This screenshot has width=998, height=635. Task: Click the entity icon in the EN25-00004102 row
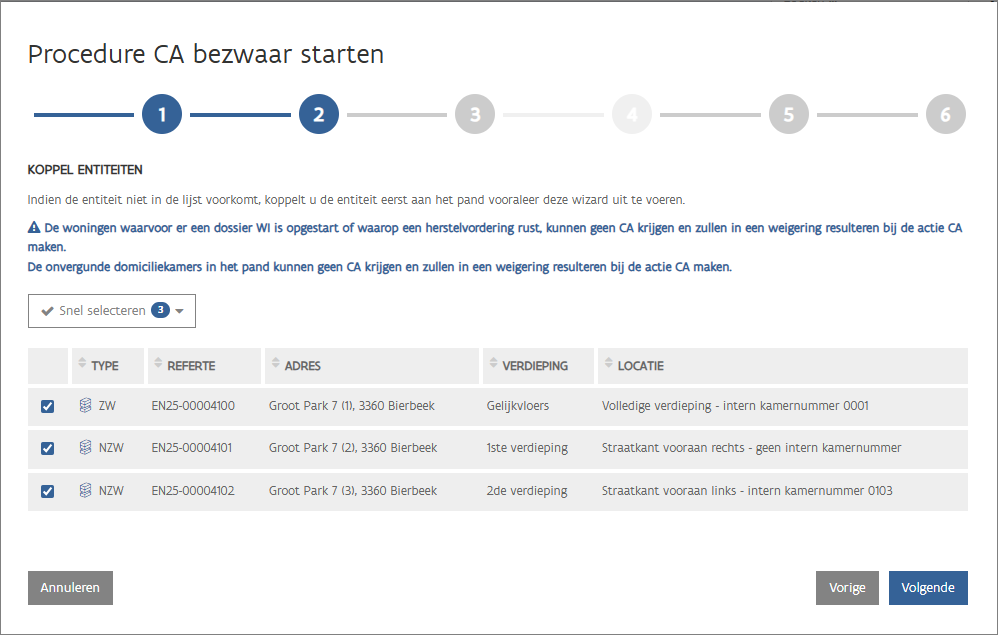(x=85, y=491)
